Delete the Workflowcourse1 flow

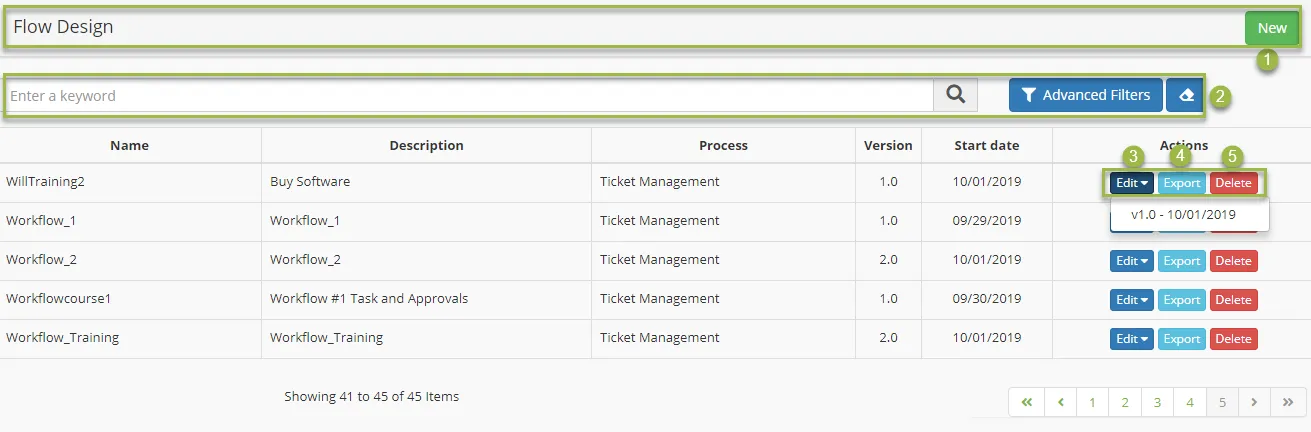coord(1233,300)
